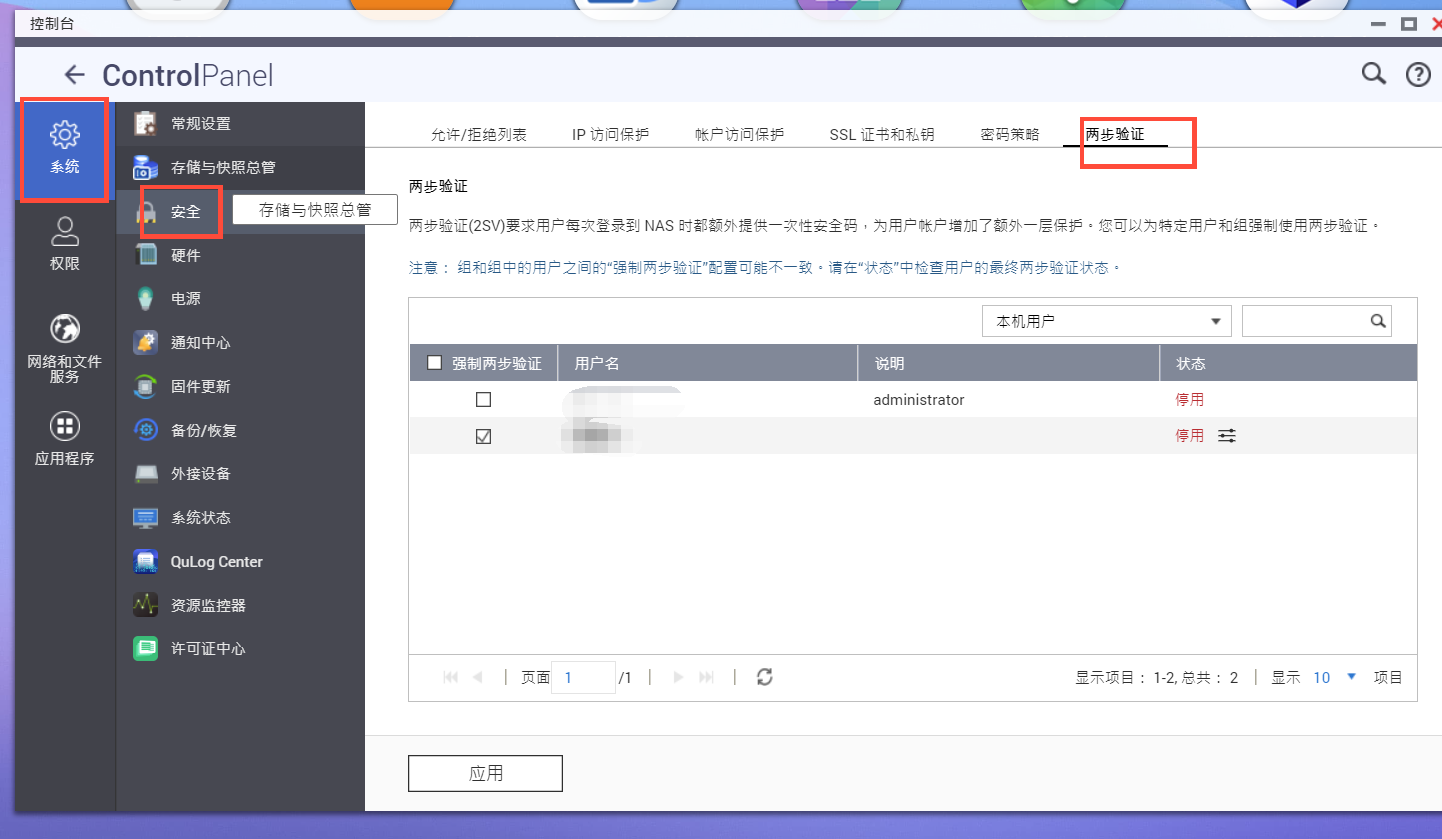Click the 许可证中心 icon

pyautogui.click(x=146, y=648)
